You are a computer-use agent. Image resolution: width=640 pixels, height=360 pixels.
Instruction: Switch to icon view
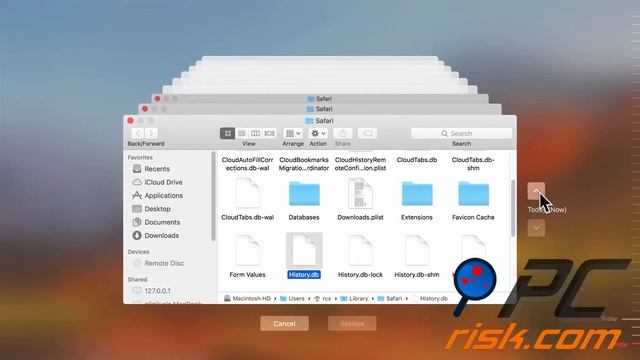pyautogui.click(x=227, y=133)
